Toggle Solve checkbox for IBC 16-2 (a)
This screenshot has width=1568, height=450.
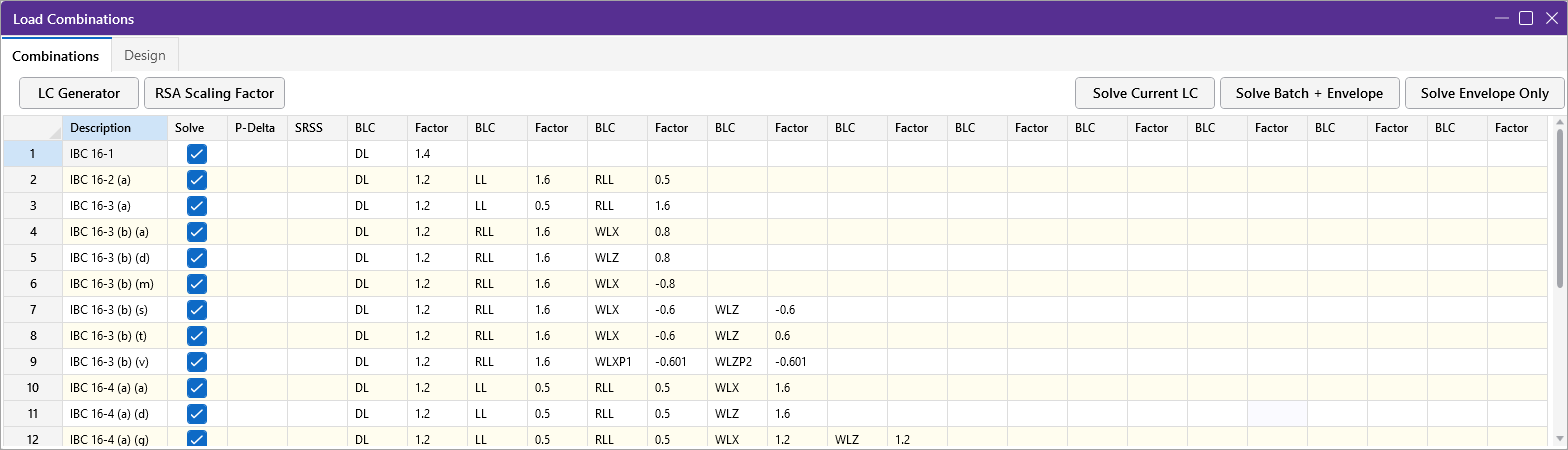(197, 180)
